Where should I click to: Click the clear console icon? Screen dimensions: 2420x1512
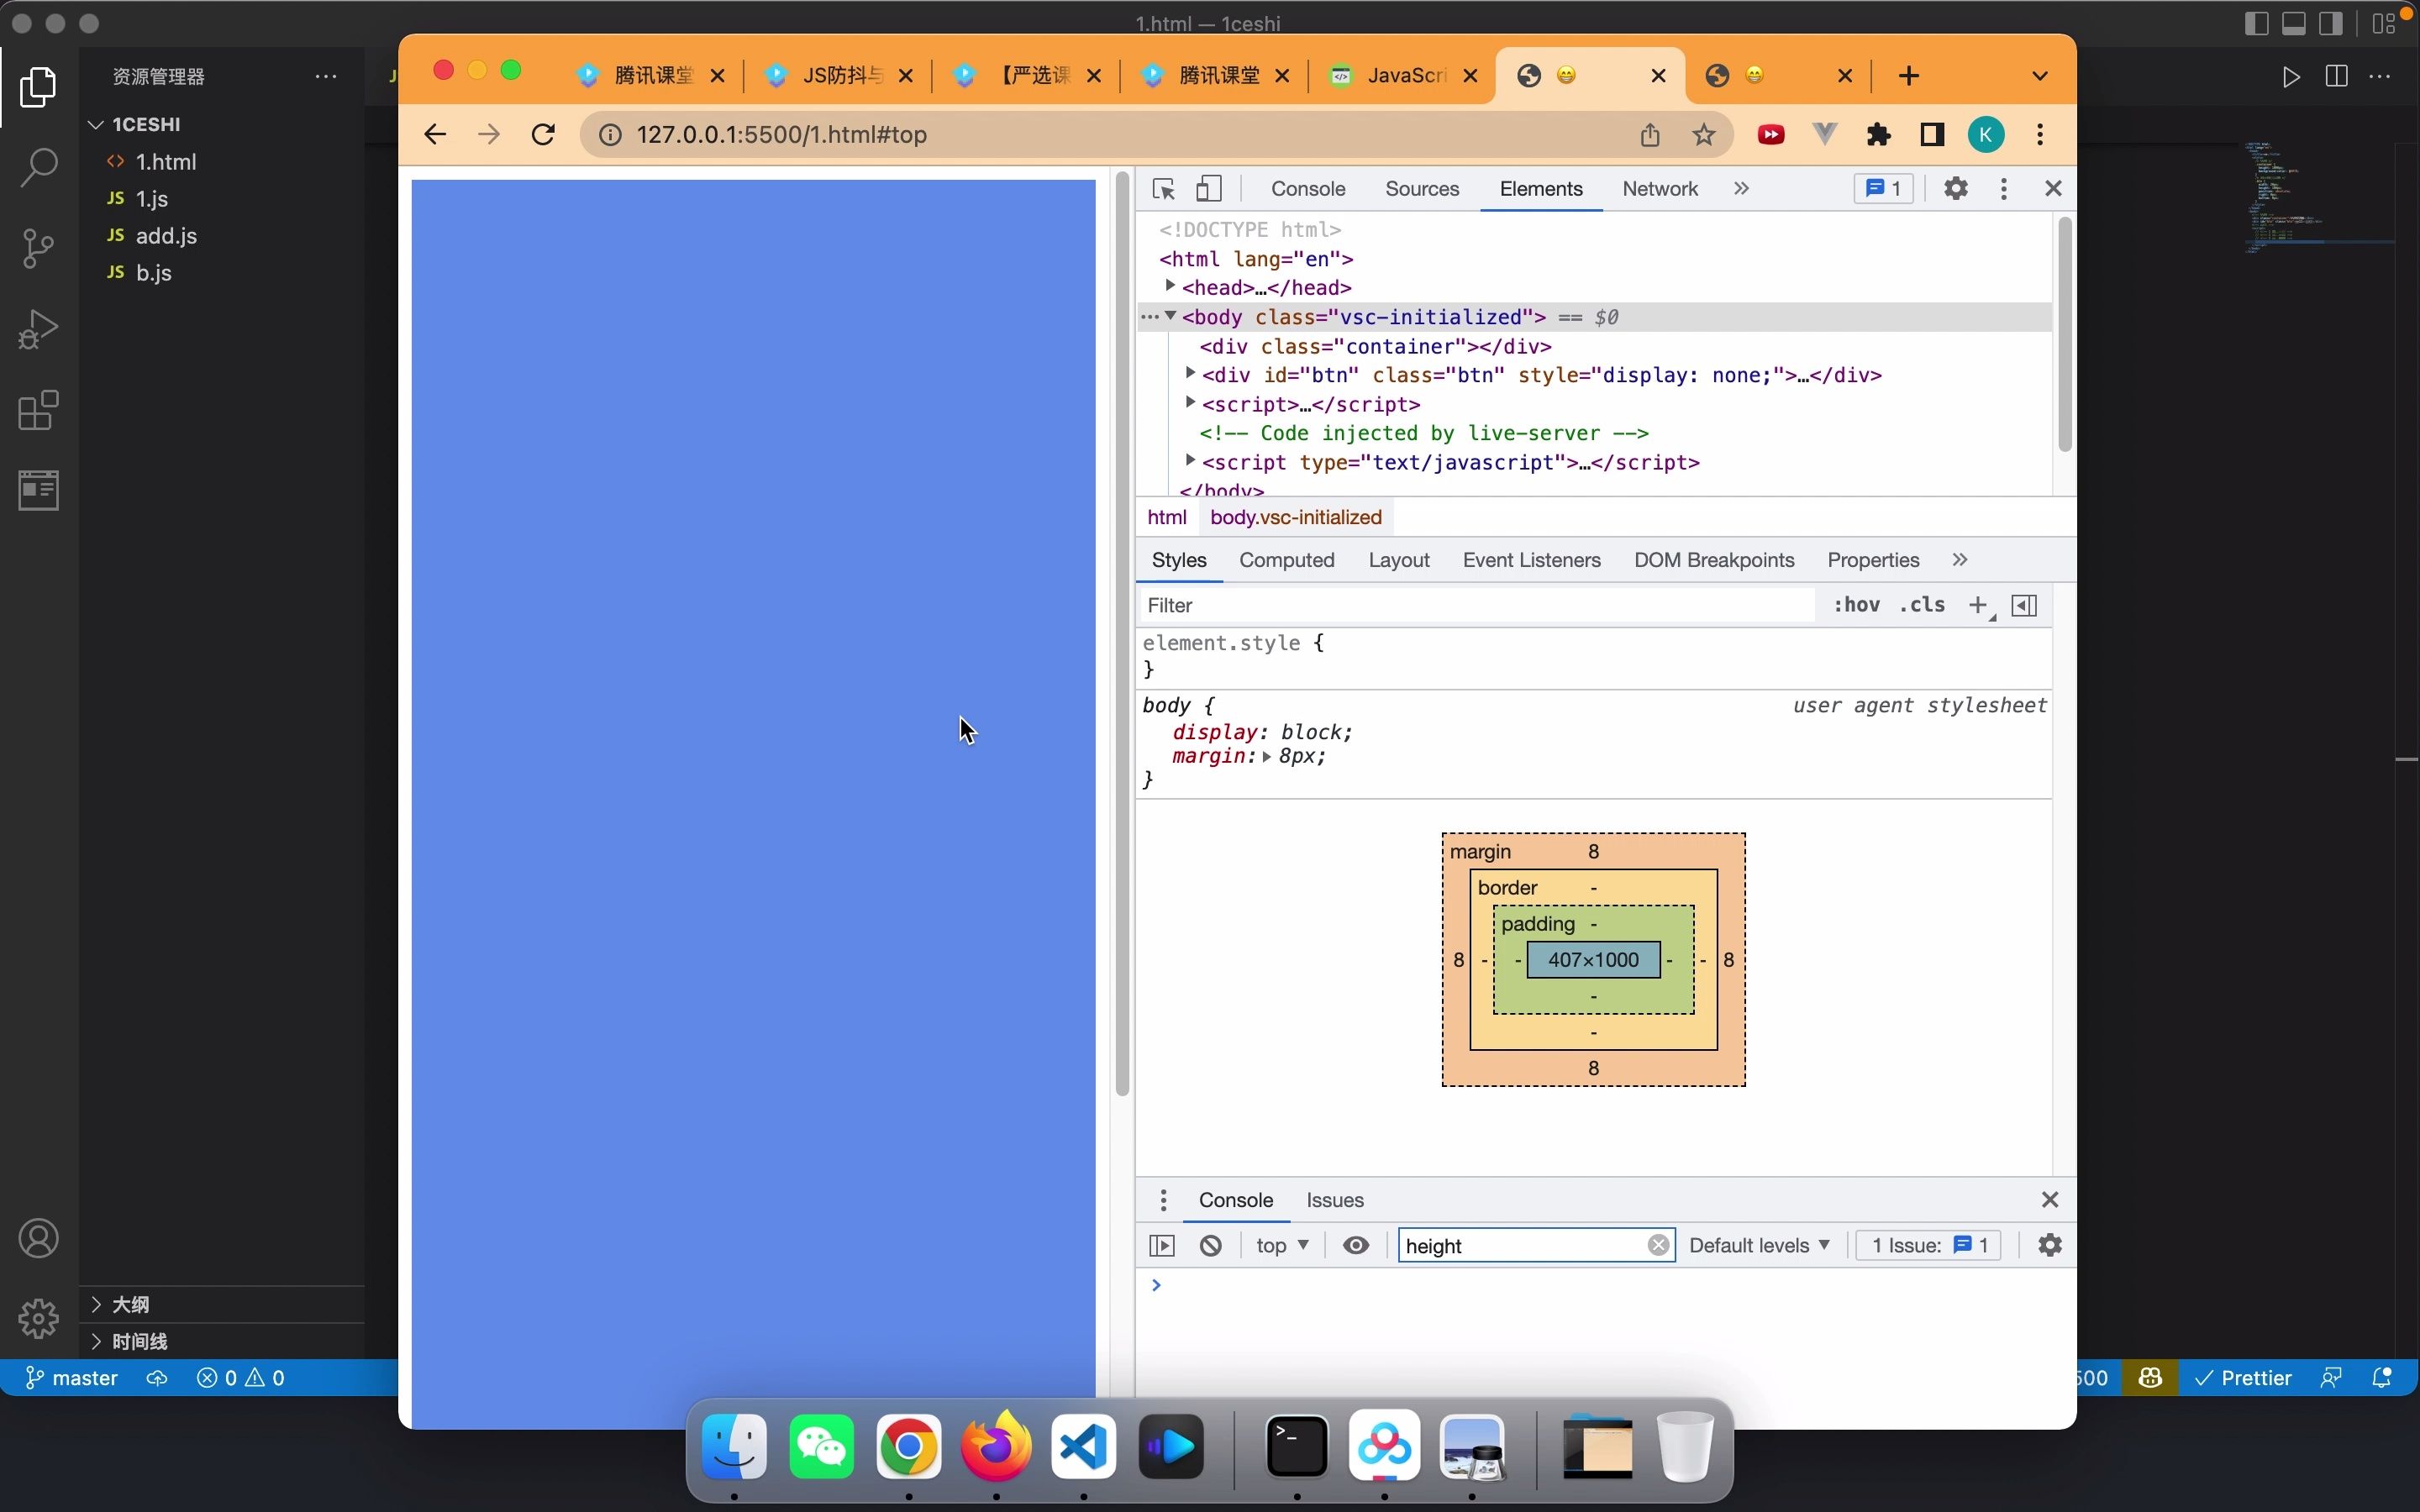coord(1210,1245)
